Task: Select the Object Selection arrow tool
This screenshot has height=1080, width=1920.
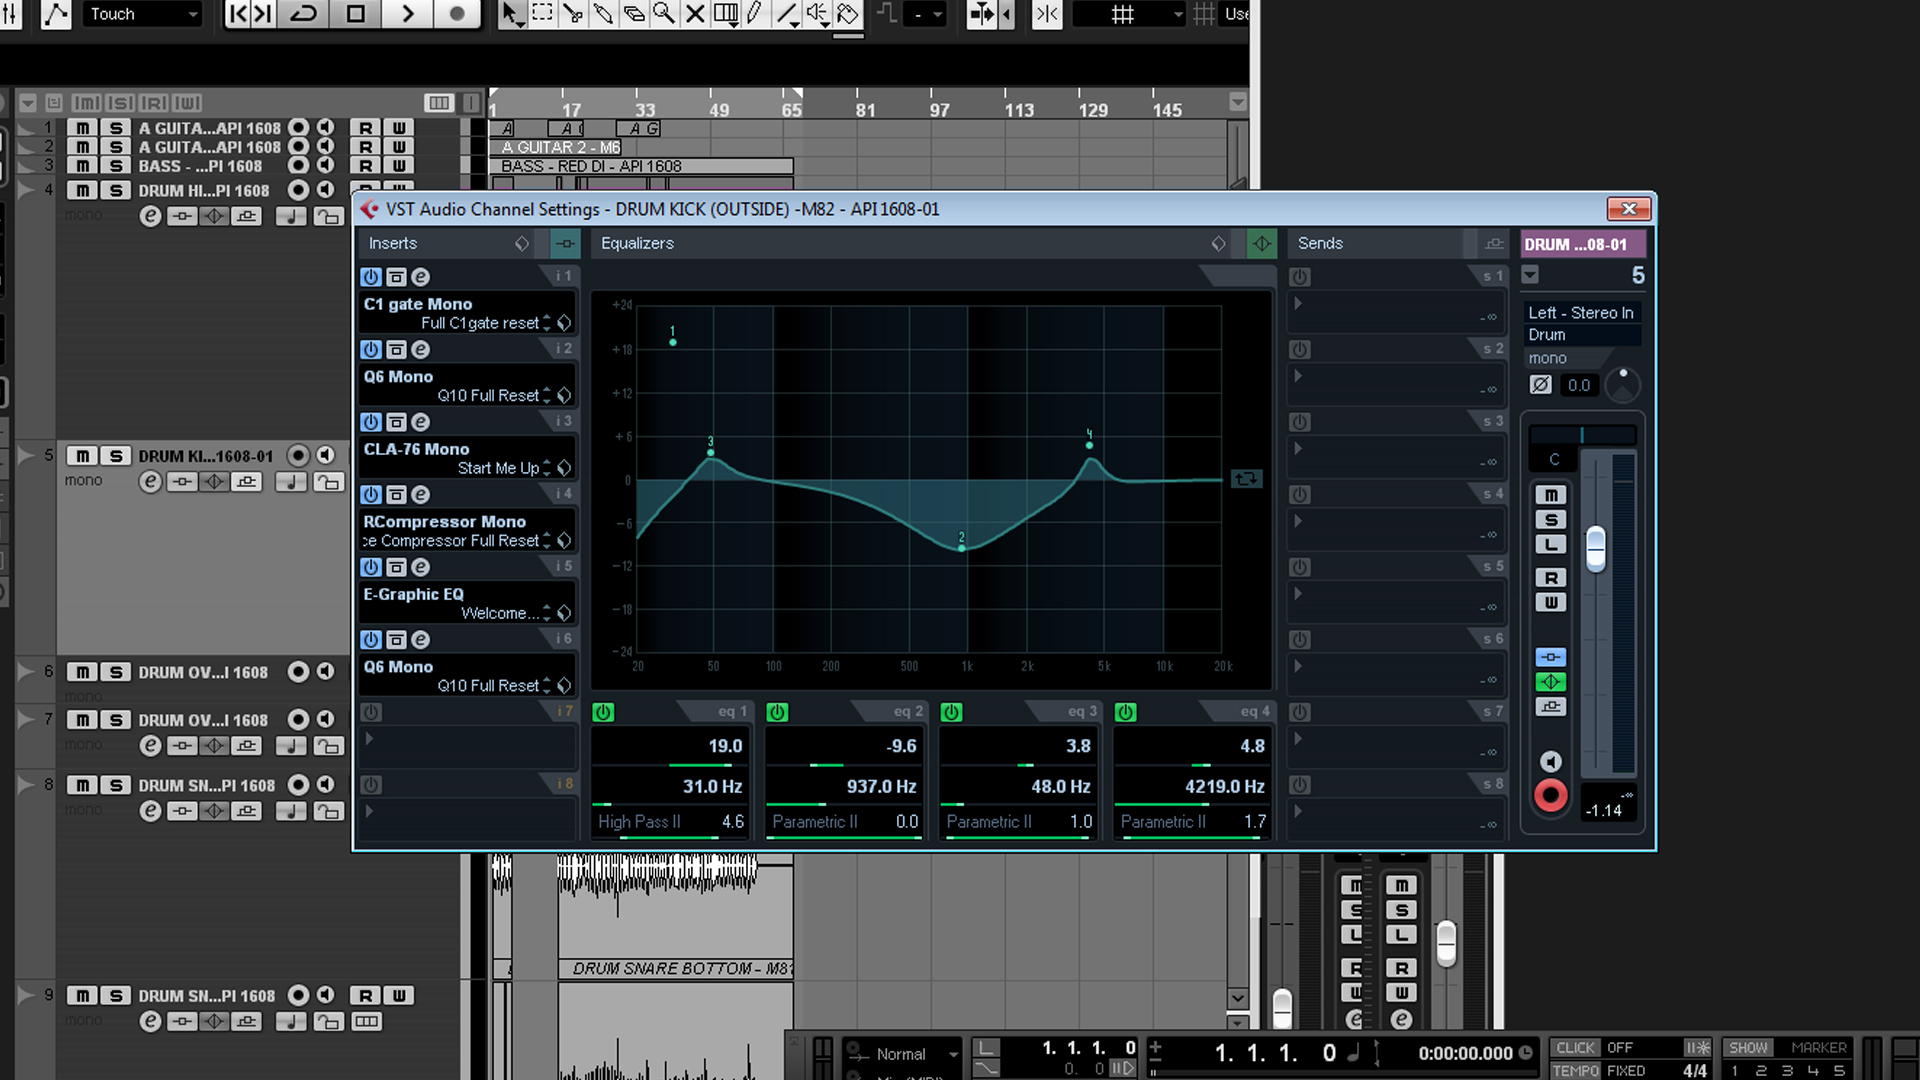Action: click(511, 14)
